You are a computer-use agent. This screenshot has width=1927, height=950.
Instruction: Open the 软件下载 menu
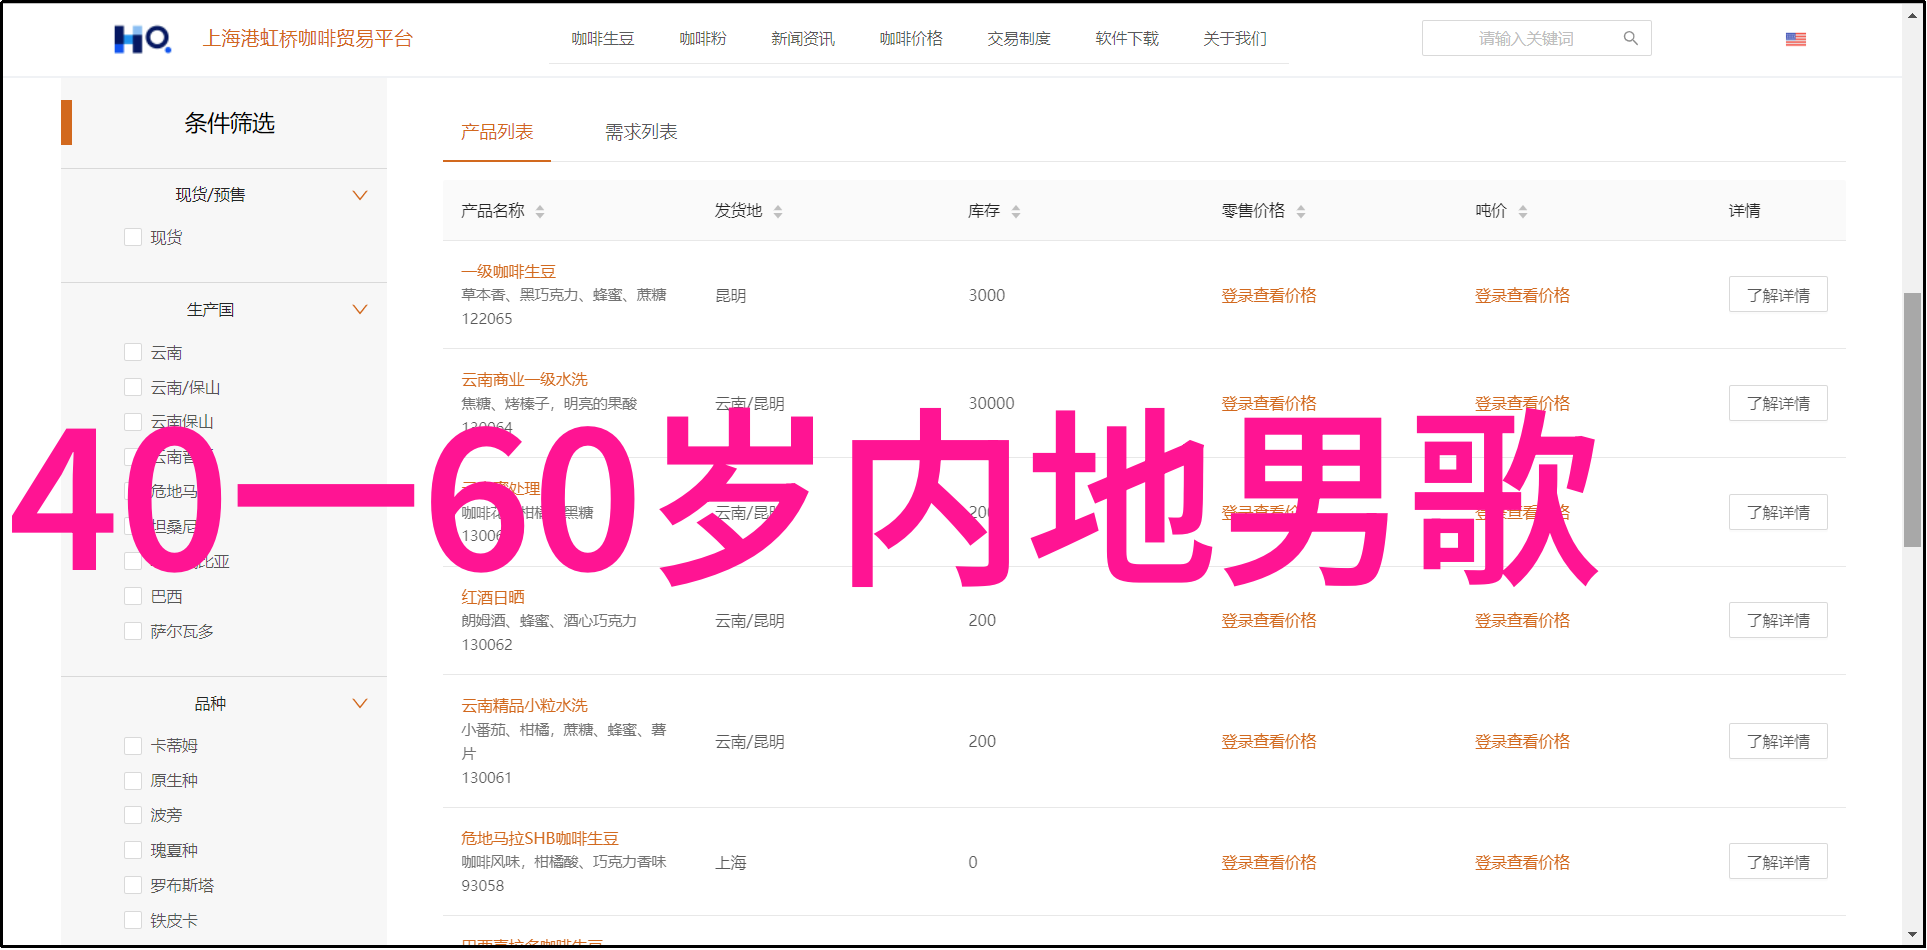tap(1127, 38)
